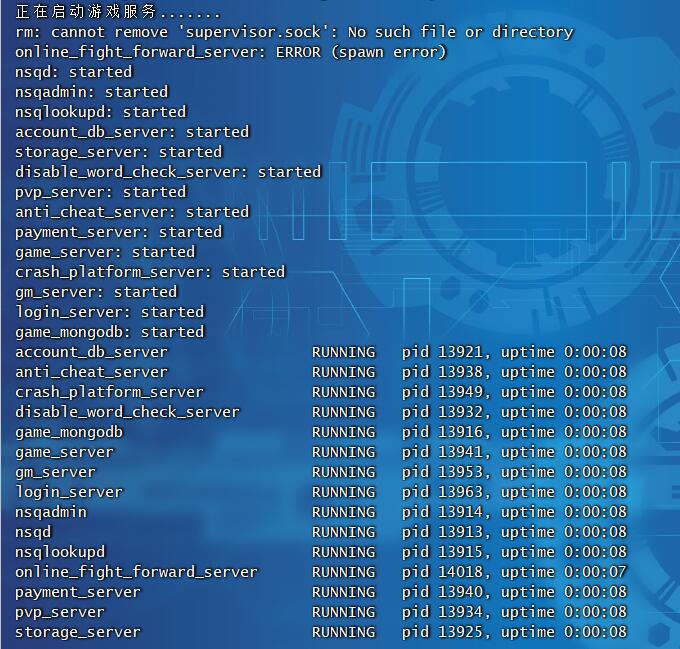Click RUNNING status of storage_server
The width and height of the screenshot is (680, 649).
pyautogui.click(x=344, y=632)
